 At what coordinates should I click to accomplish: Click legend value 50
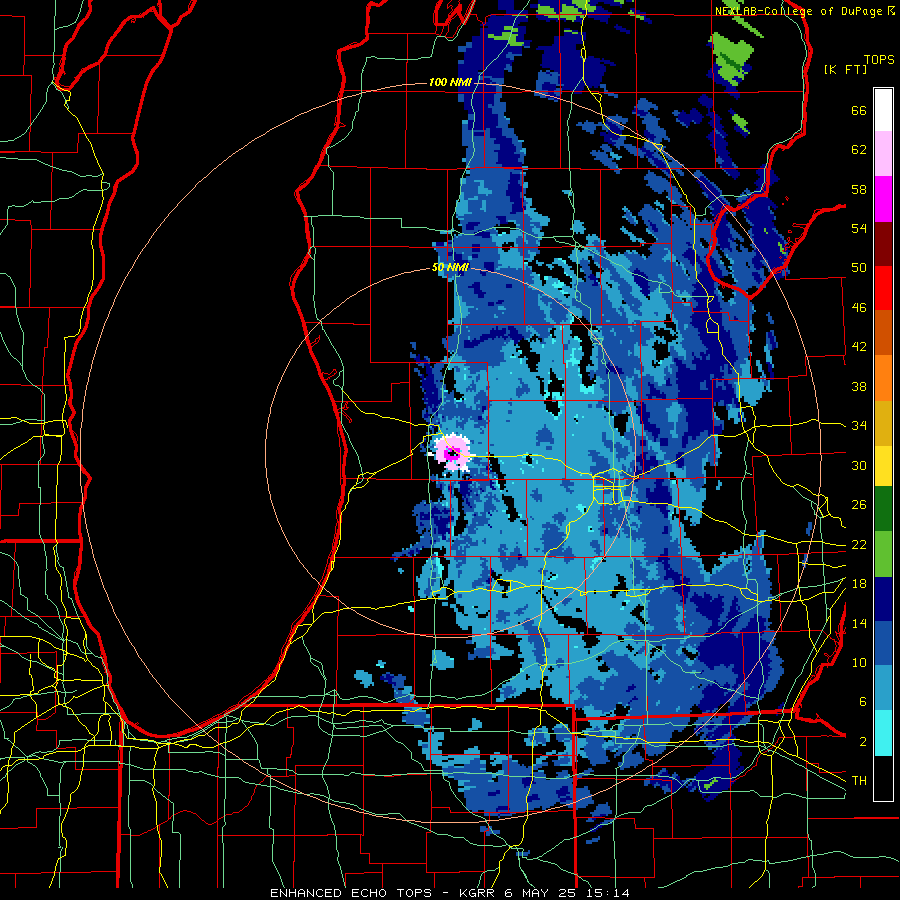(x=859, y=267)
